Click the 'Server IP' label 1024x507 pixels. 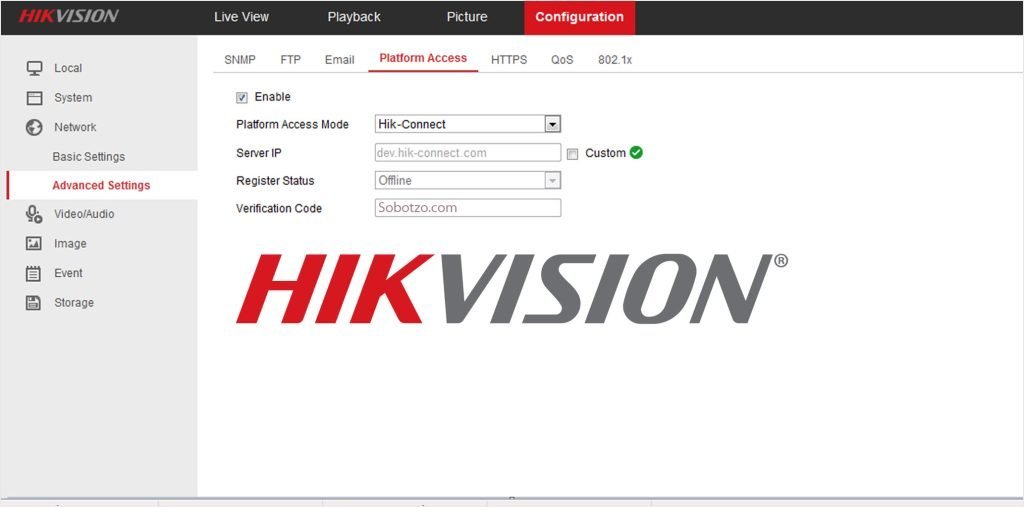259,153
